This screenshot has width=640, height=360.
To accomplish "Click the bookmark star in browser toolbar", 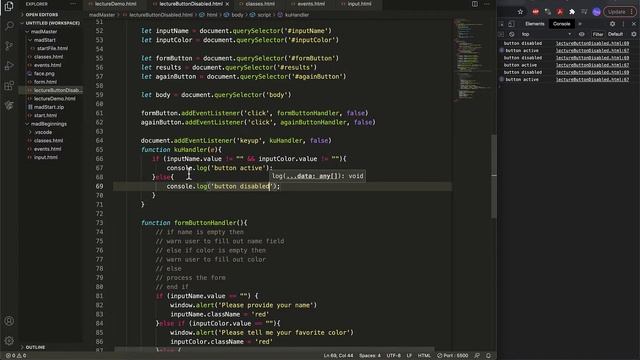I will tap(520, 12).
